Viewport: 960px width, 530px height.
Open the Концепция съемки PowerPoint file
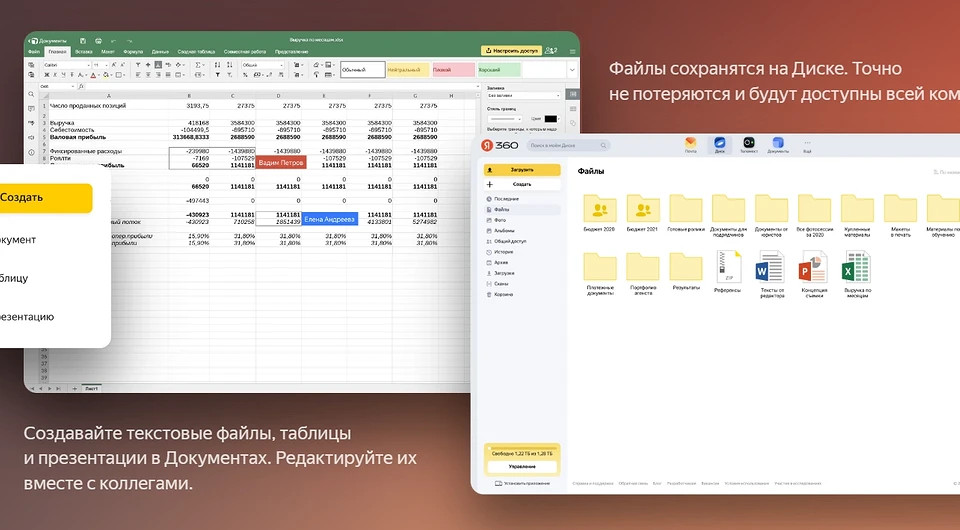tap(813, 268)
